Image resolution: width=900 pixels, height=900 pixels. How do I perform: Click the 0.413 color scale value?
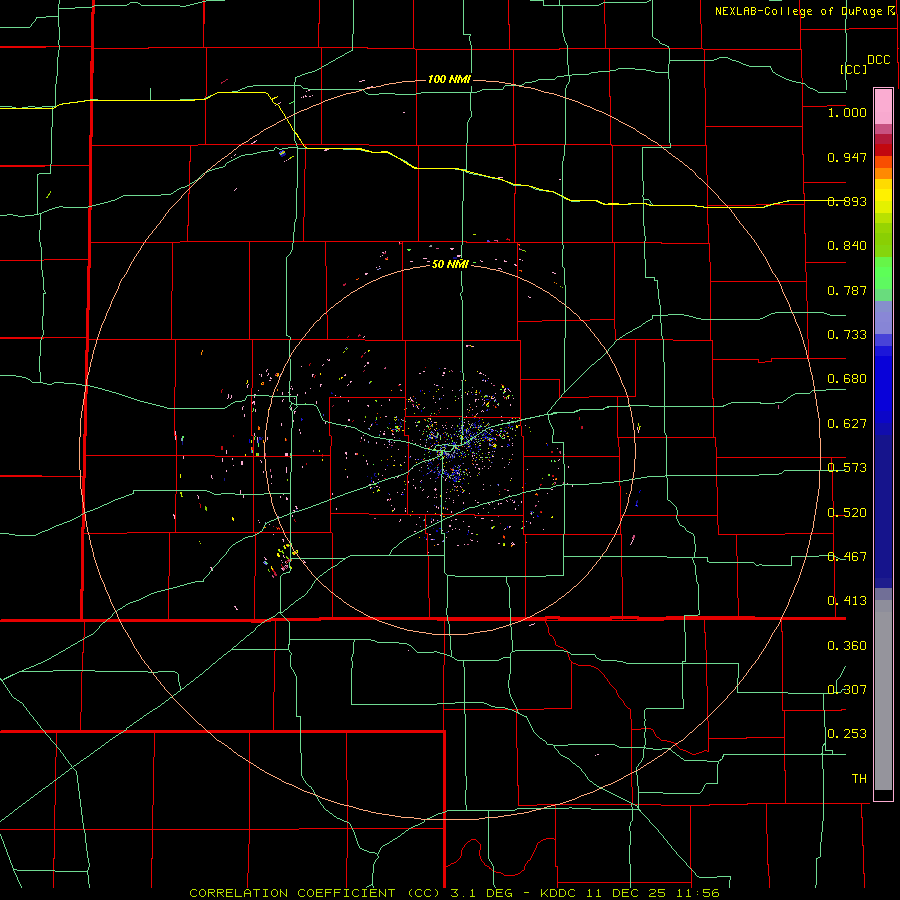coord(847,601)
